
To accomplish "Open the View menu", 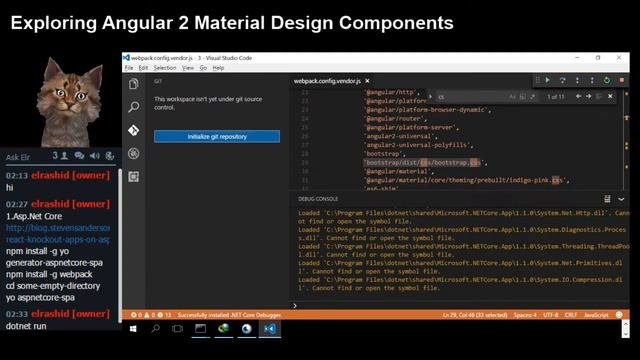I will (188, 68).
